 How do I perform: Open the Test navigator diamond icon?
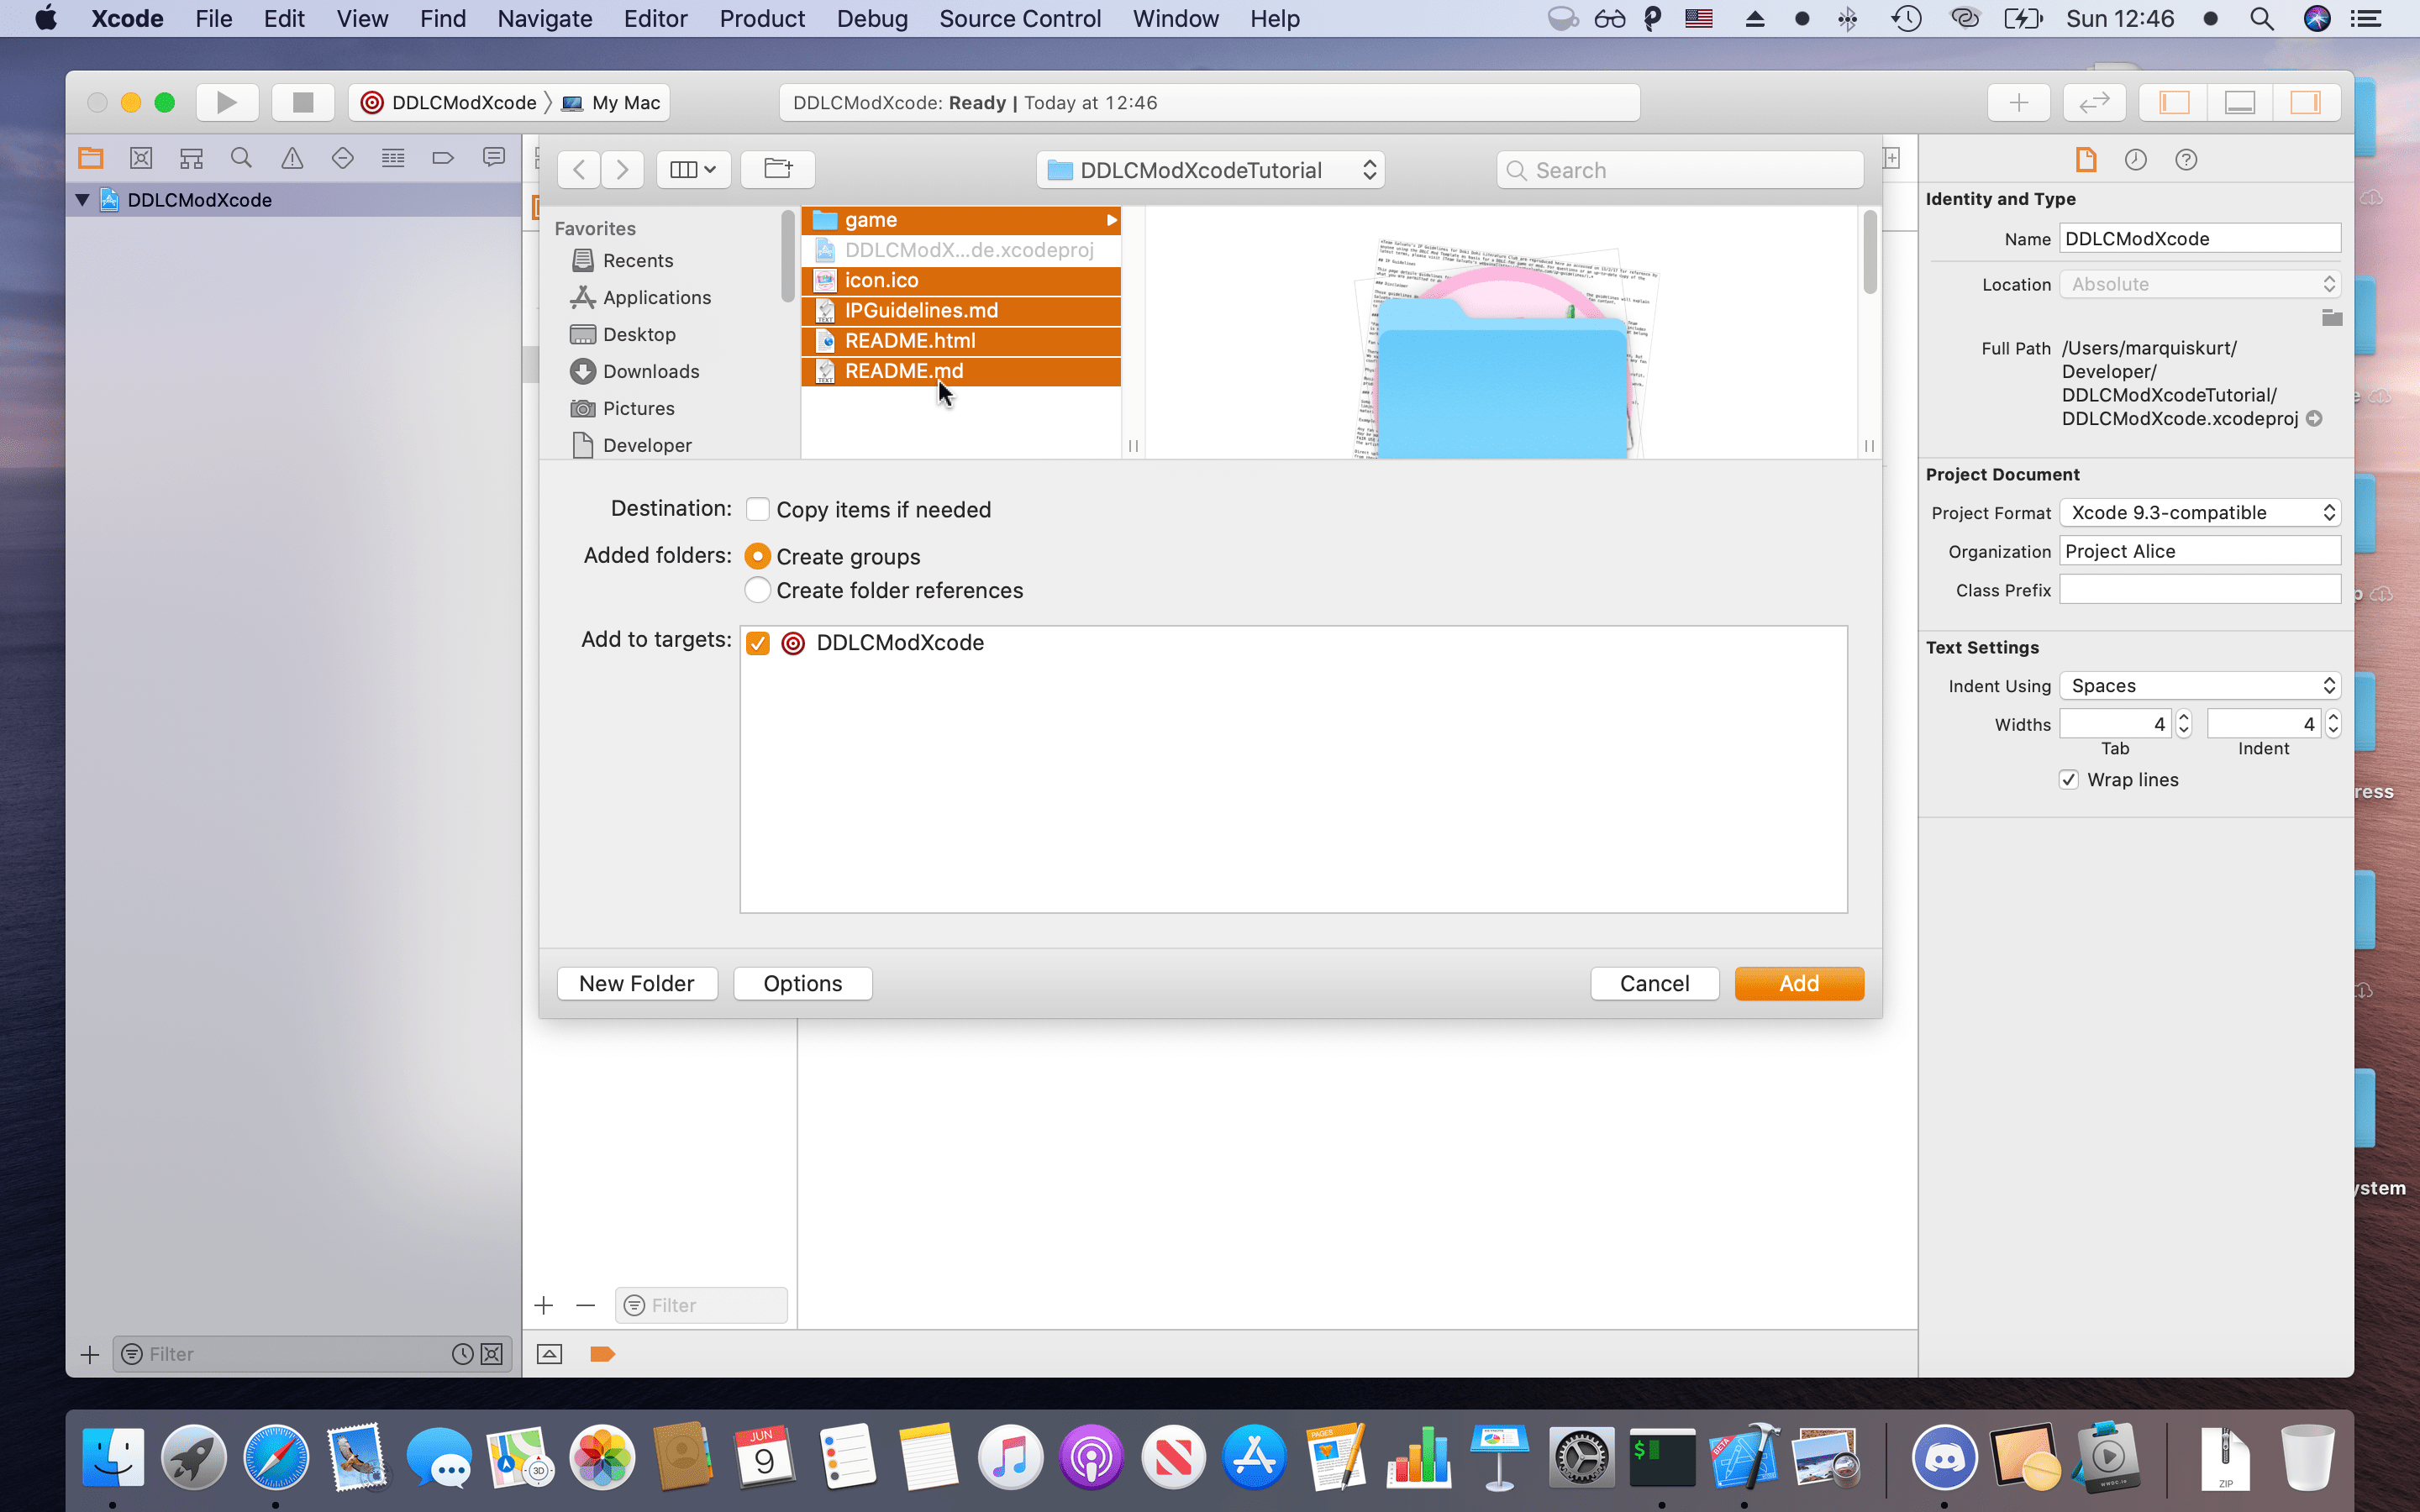[x=342, y=158]
